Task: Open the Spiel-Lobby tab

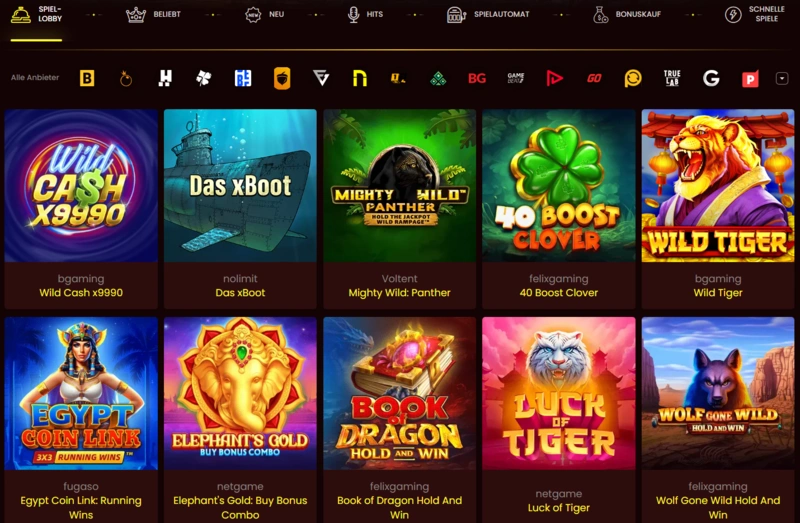Action: [36, 14]
